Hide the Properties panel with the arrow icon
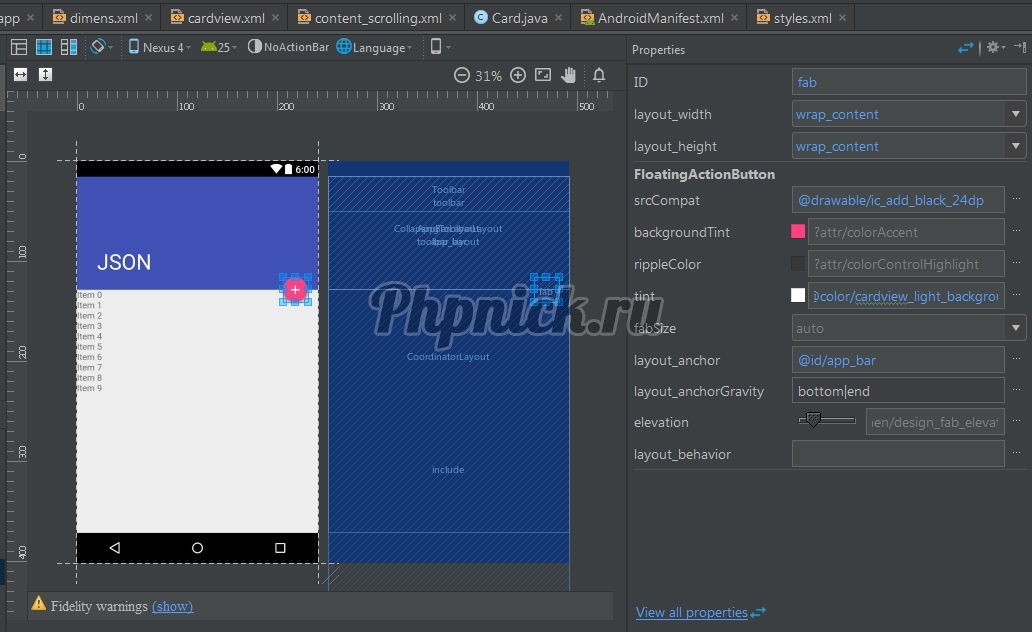Image resolution: width=1032 pixels, height=632 pixels. pyautogui.click(x=1021, y=47)
